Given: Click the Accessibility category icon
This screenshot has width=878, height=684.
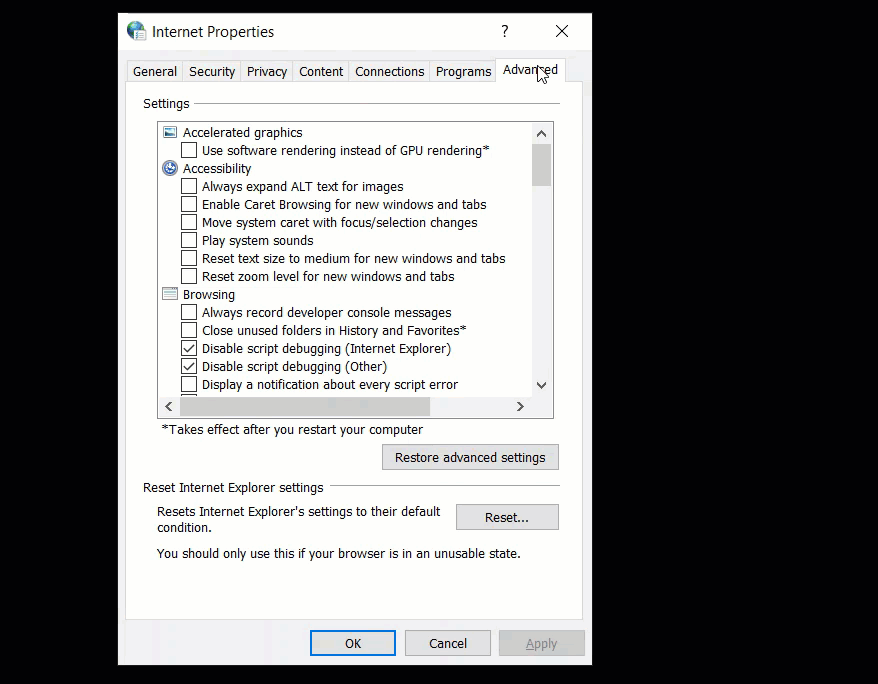Looking at the screenshot, I should click(169, 168).
